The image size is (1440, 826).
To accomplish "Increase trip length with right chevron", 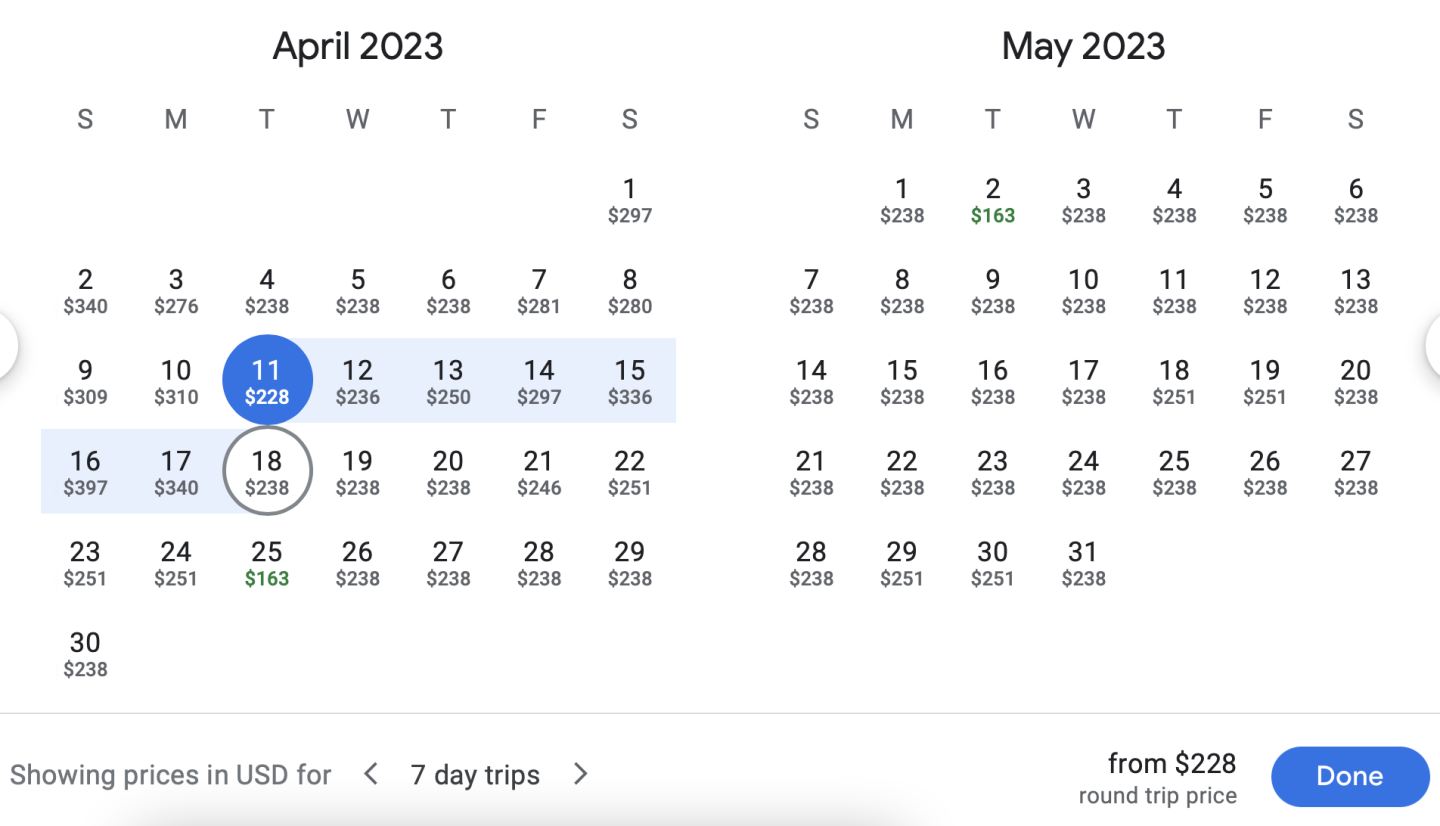I will [580, 774].
